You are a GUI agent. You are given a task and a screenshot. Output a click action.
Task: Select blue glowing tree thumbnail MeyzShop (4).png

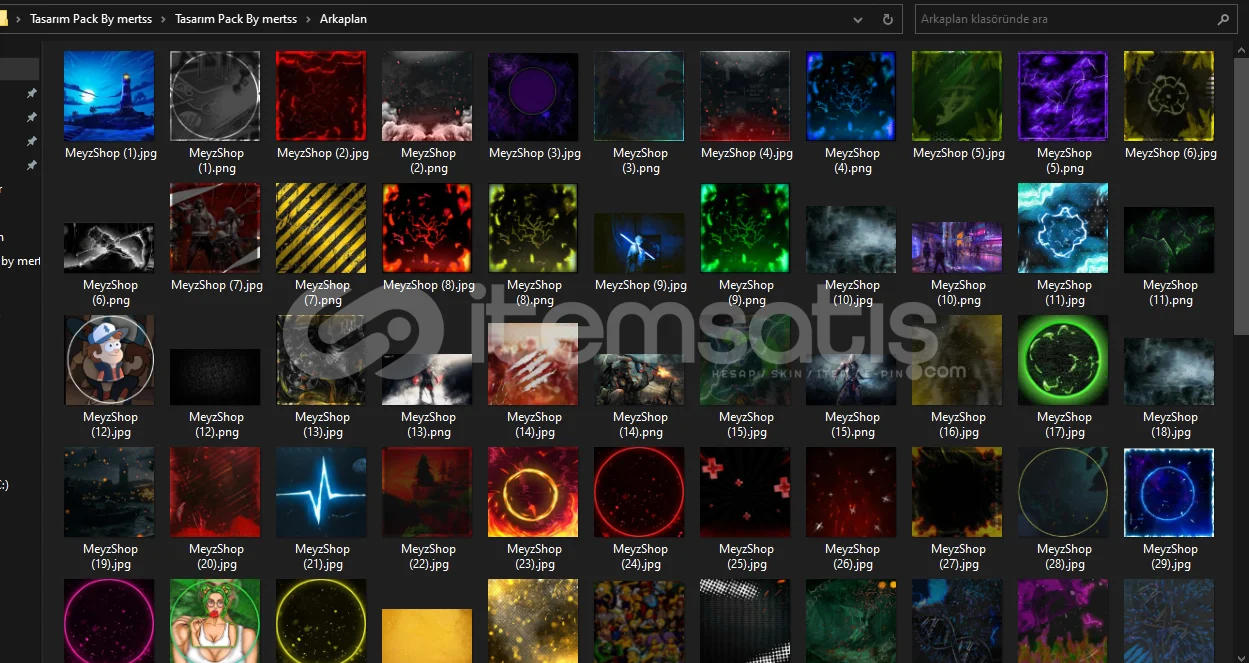[851, 97]
